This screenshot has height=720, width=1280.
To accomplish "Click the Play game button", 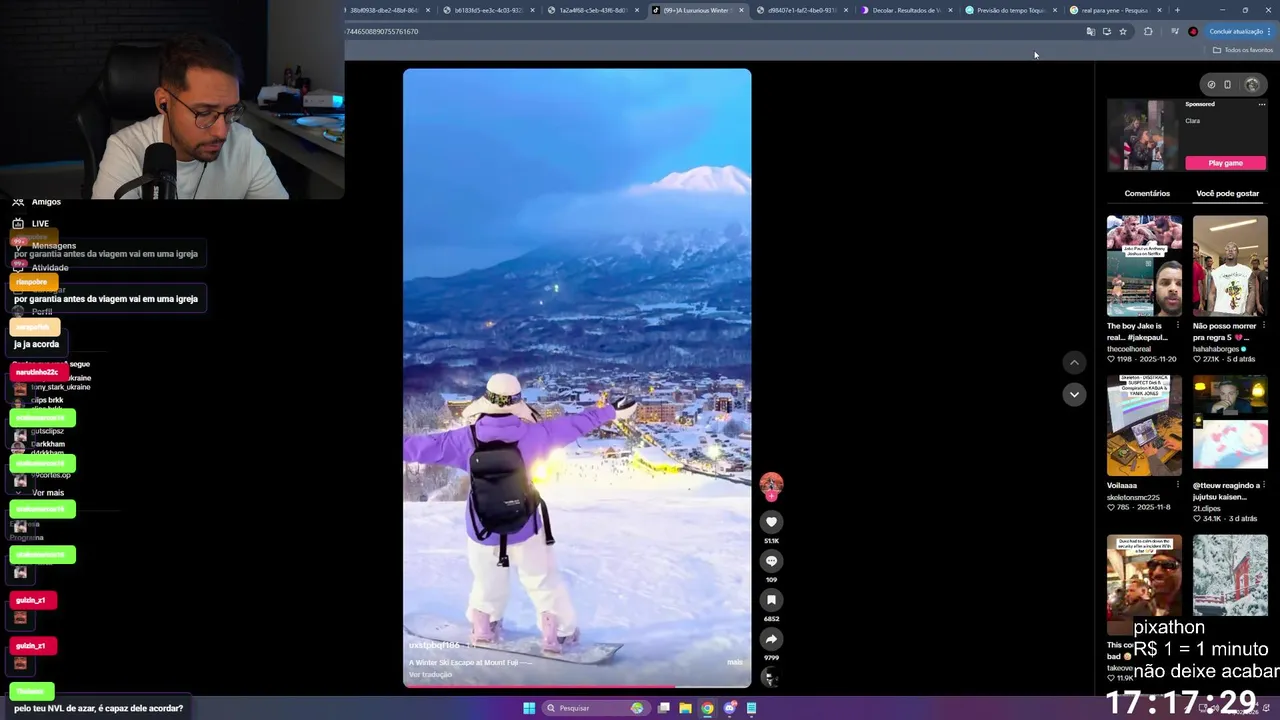I will tap(1225, 163).
